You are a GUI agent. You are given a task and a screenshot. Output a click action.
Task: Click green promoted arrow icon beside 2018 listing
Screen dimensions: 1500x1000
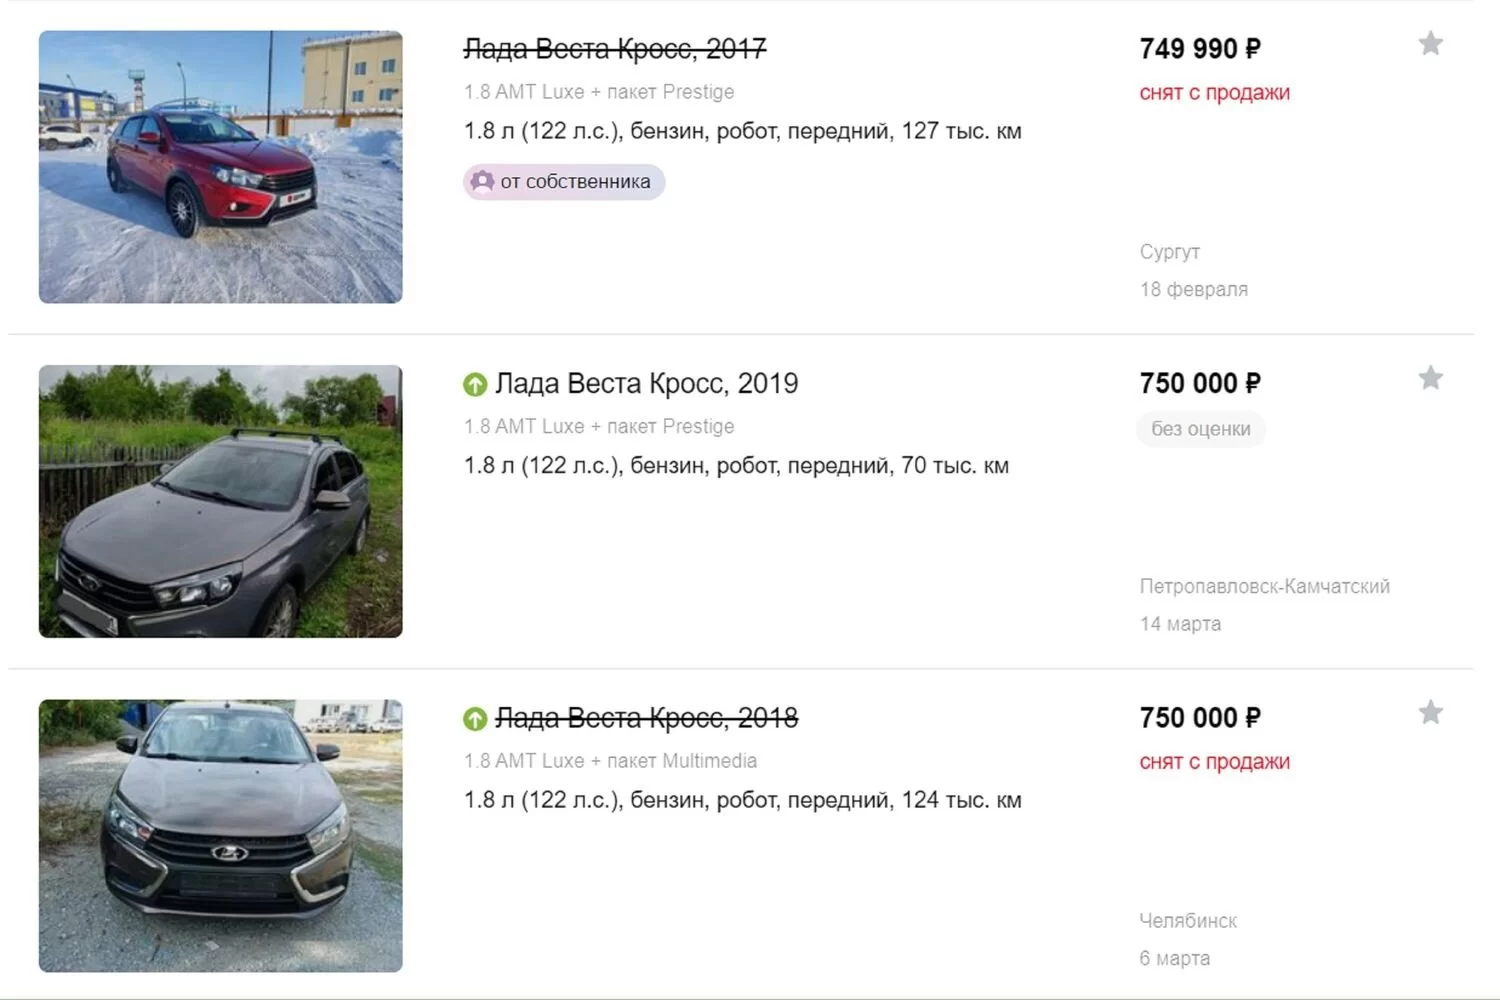(475, 719)
